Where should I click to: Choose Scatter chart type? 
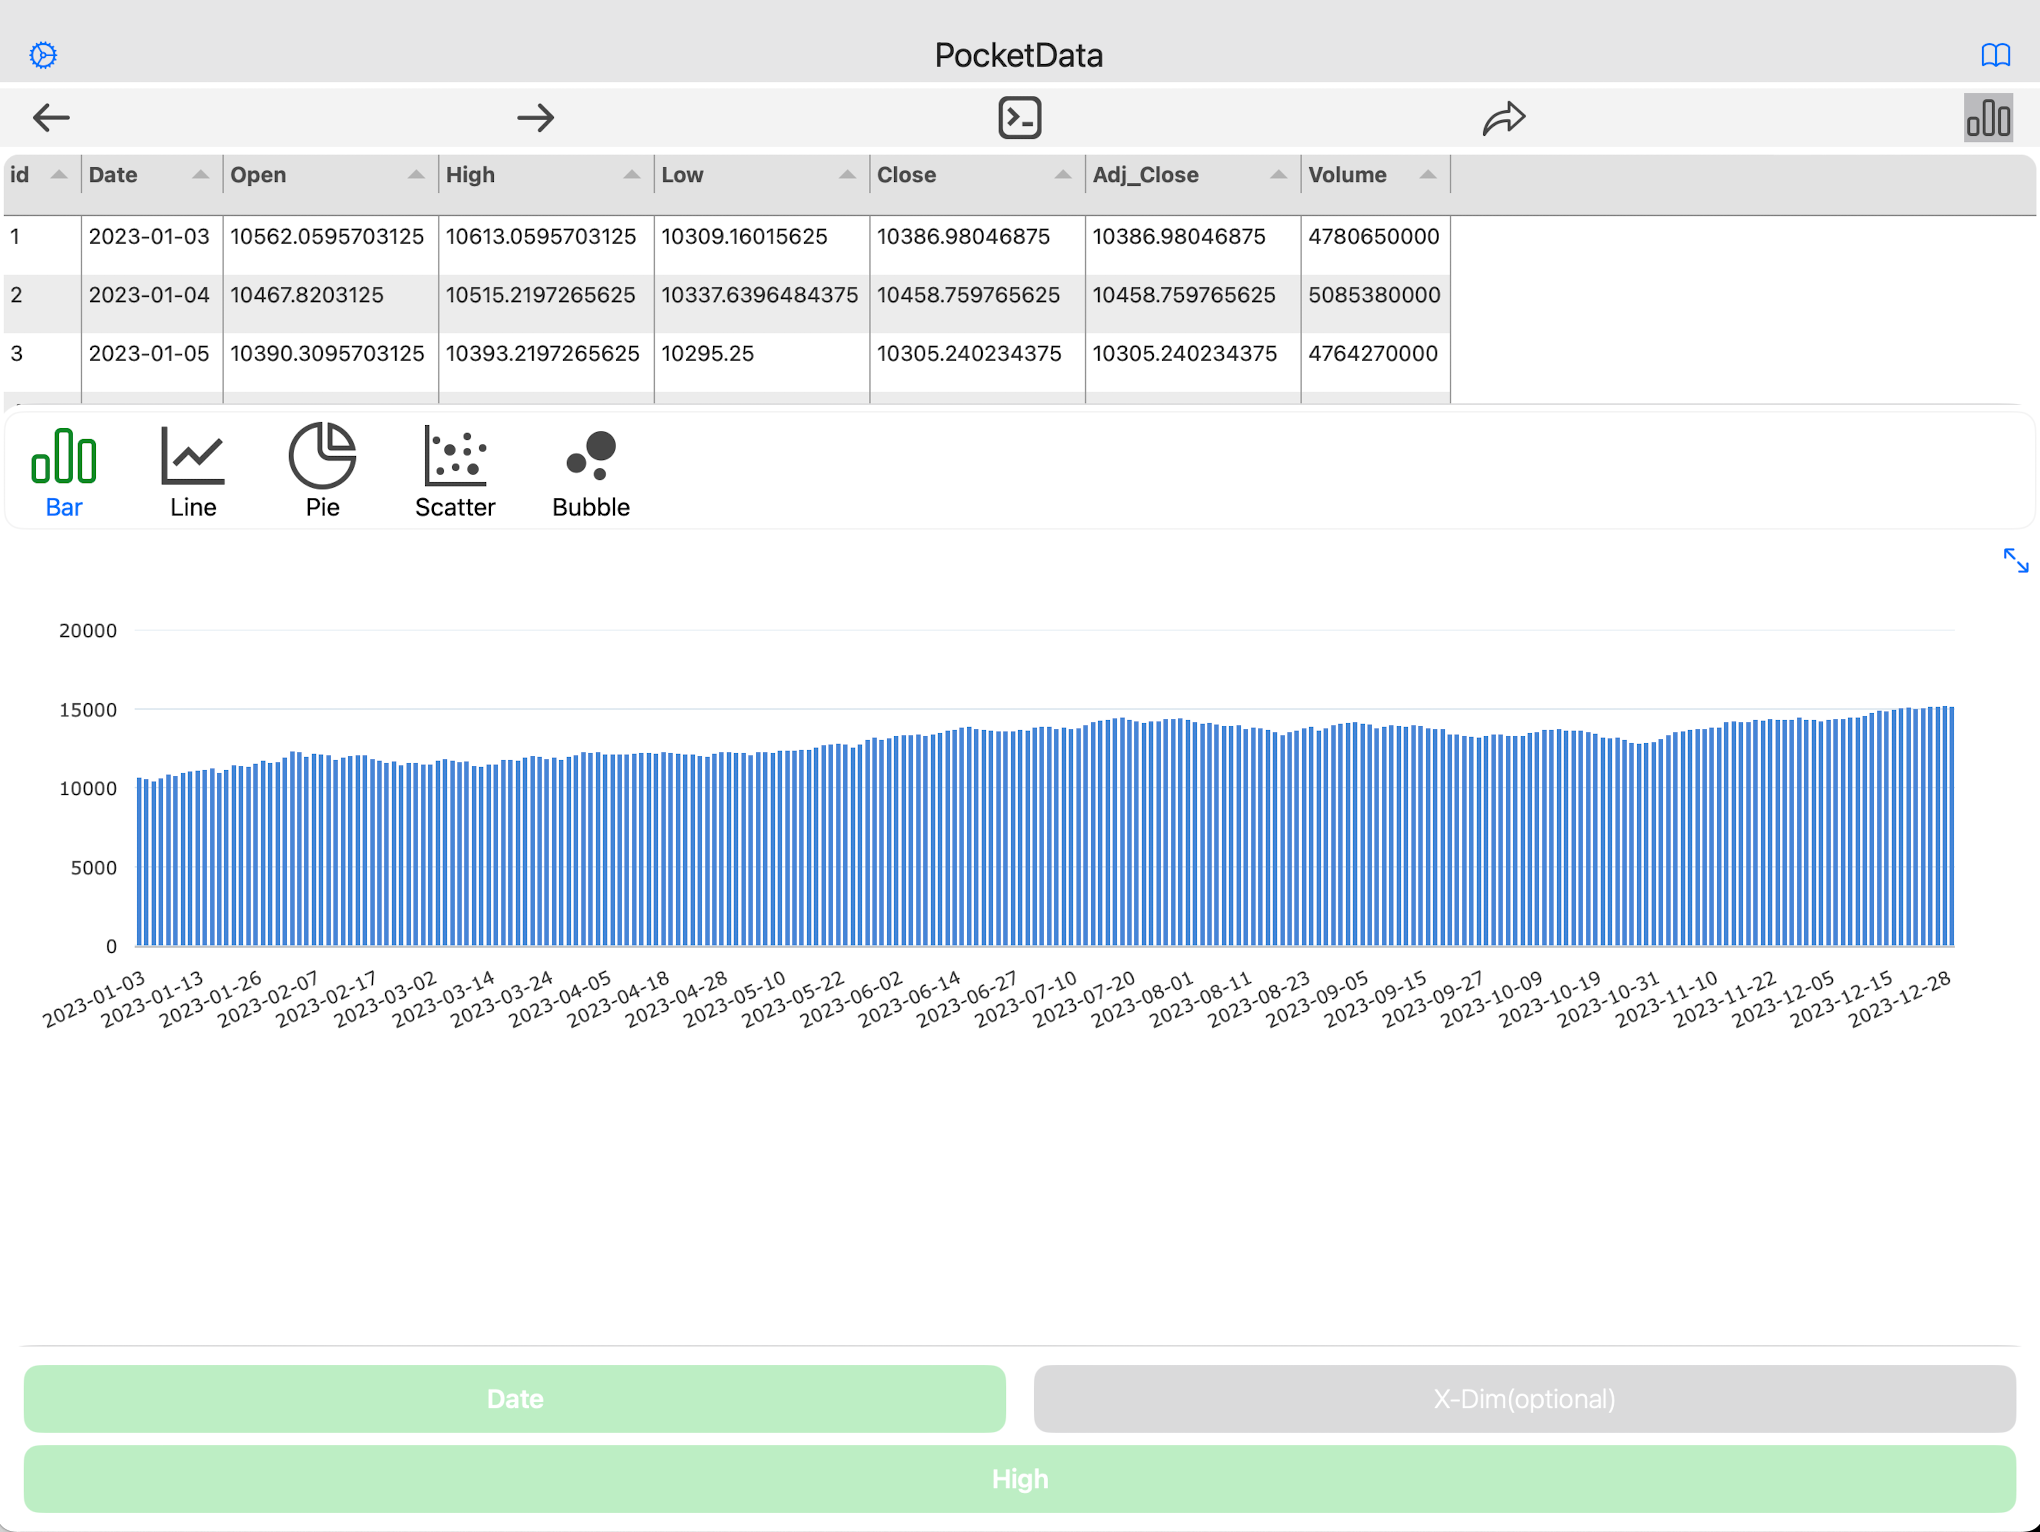[455, 470]
